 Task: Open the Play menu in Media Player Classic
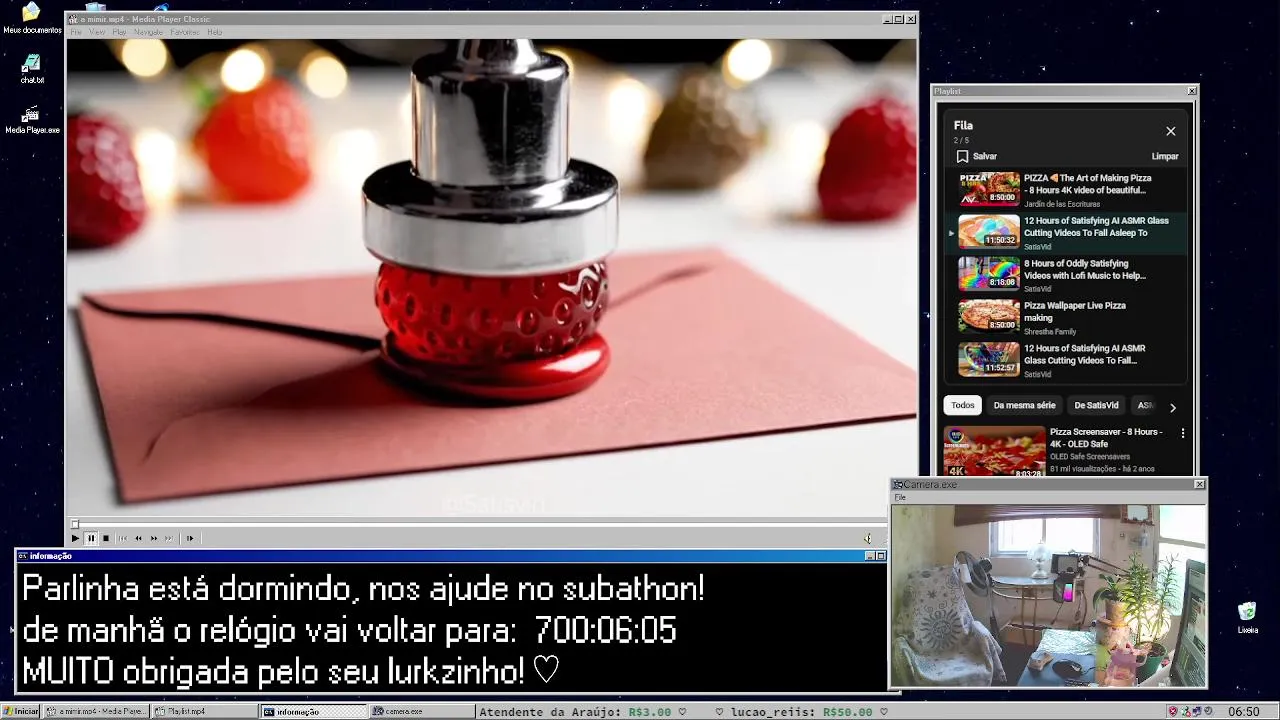tap(119, 32)
